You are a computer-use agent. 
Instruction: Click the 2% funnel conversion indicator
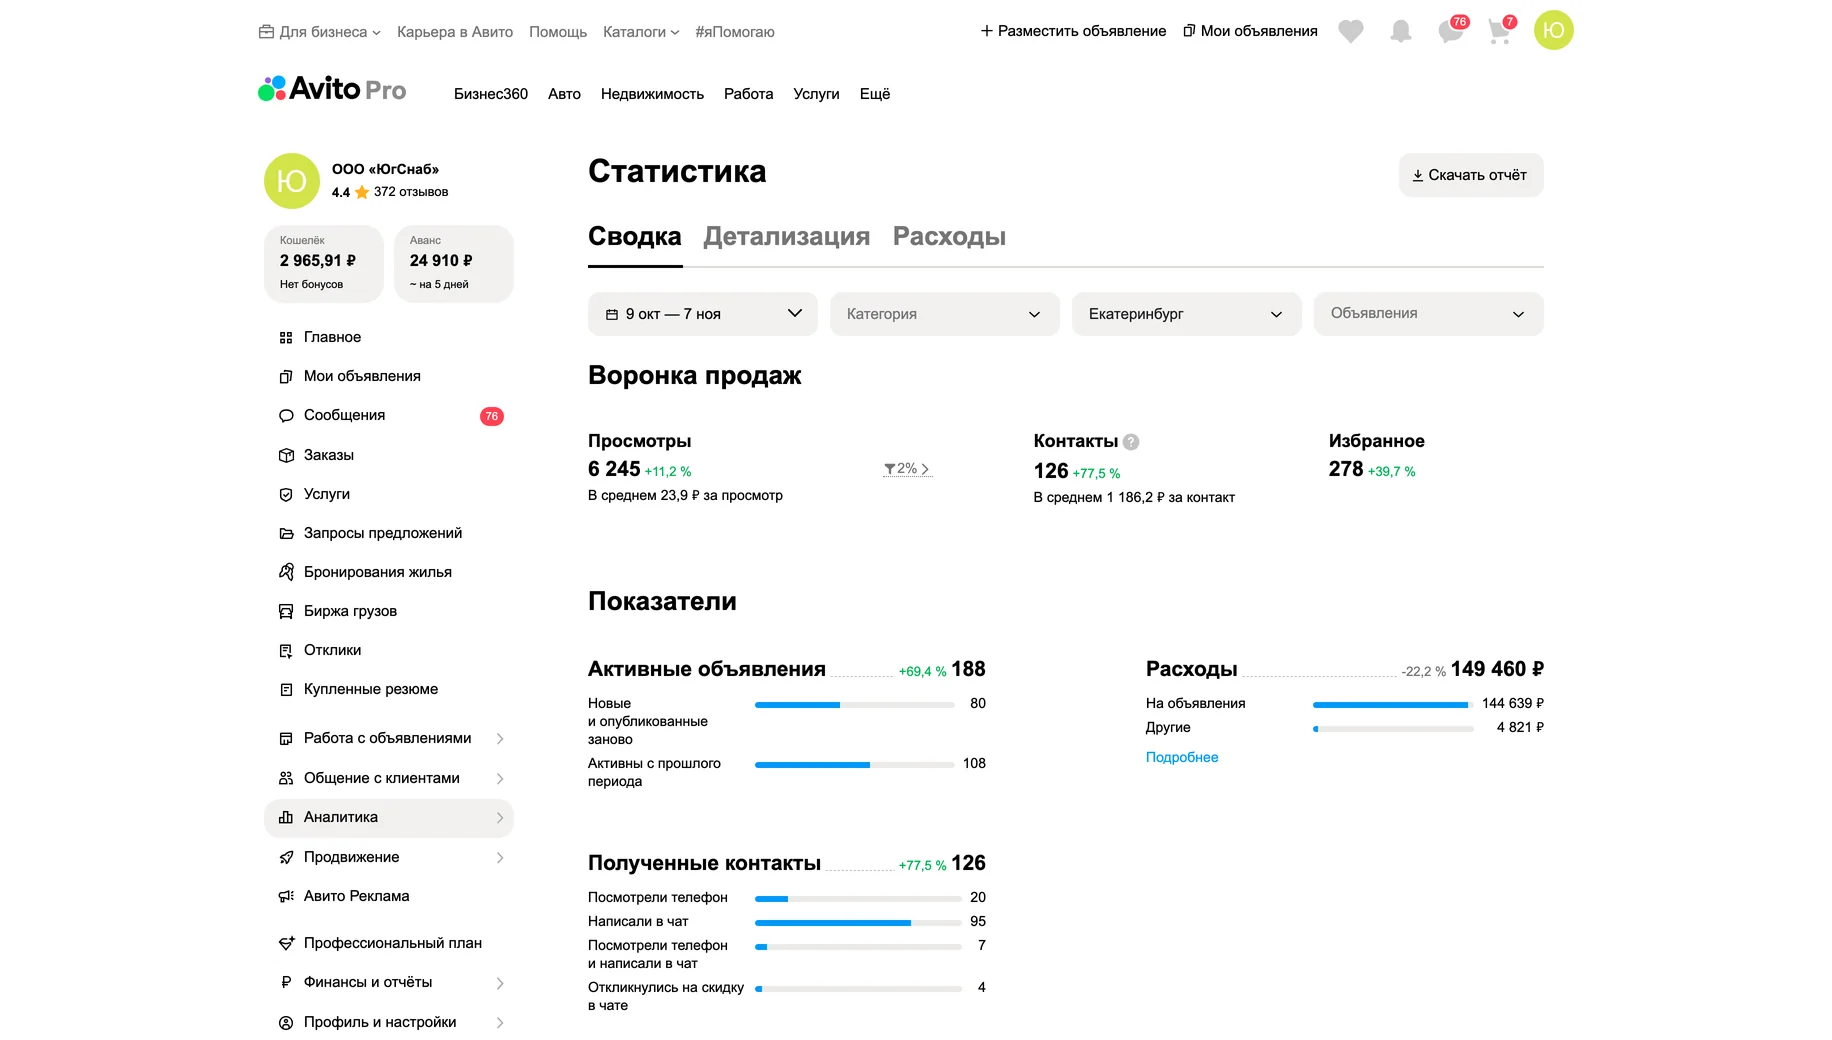(x=907, y=469)
